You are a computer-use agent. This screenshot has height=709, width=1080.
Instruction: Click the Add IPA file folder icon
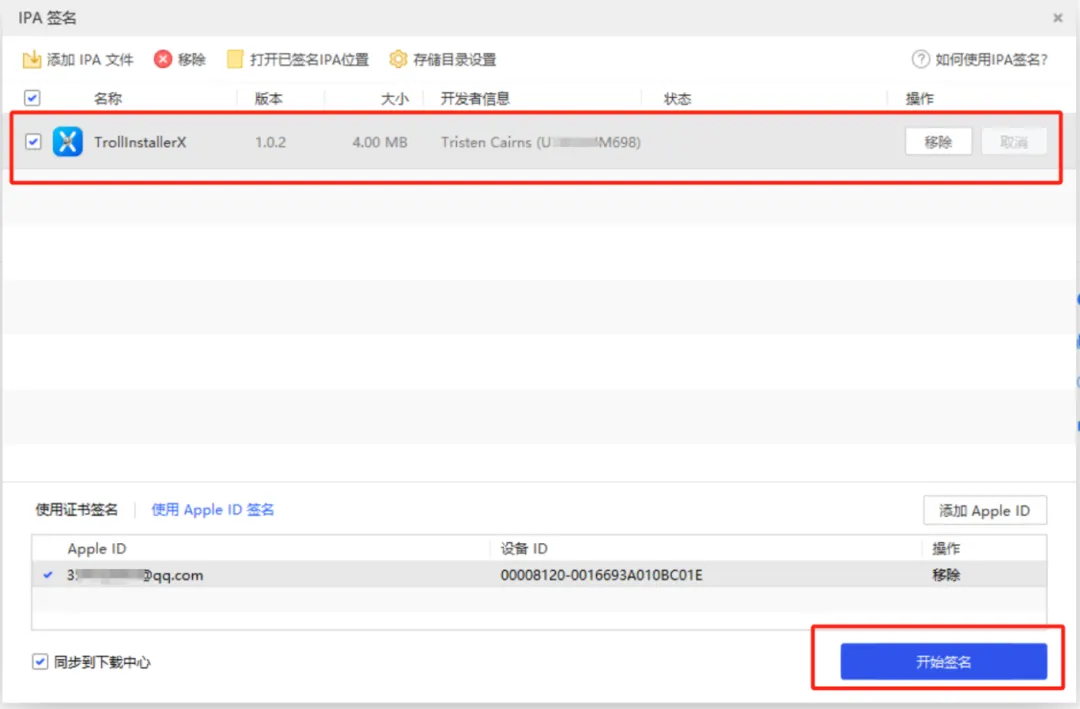click(x=31, y=59)
